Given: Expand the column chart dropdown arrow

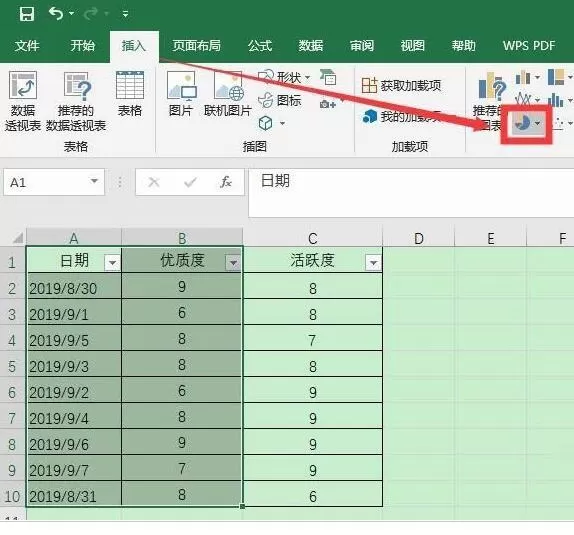Looking at the screenshot, I should [537, 77].
